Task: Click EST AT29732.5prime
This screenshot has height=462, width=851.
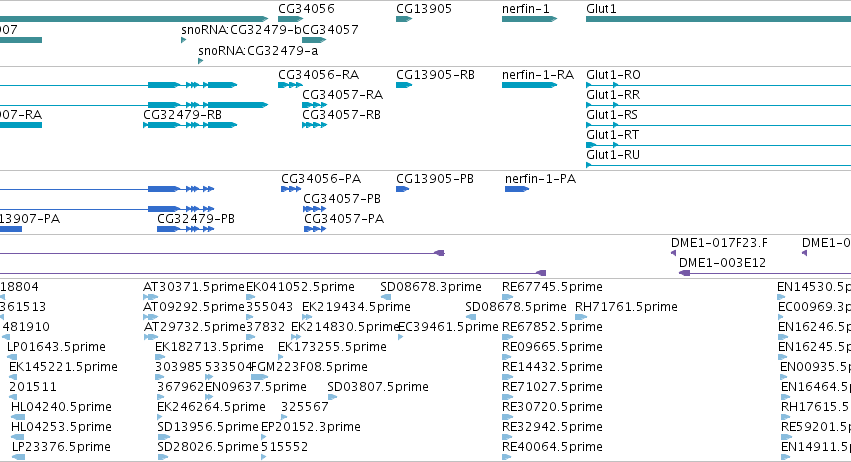Action: pyautogui.click(x=194, y=327)
